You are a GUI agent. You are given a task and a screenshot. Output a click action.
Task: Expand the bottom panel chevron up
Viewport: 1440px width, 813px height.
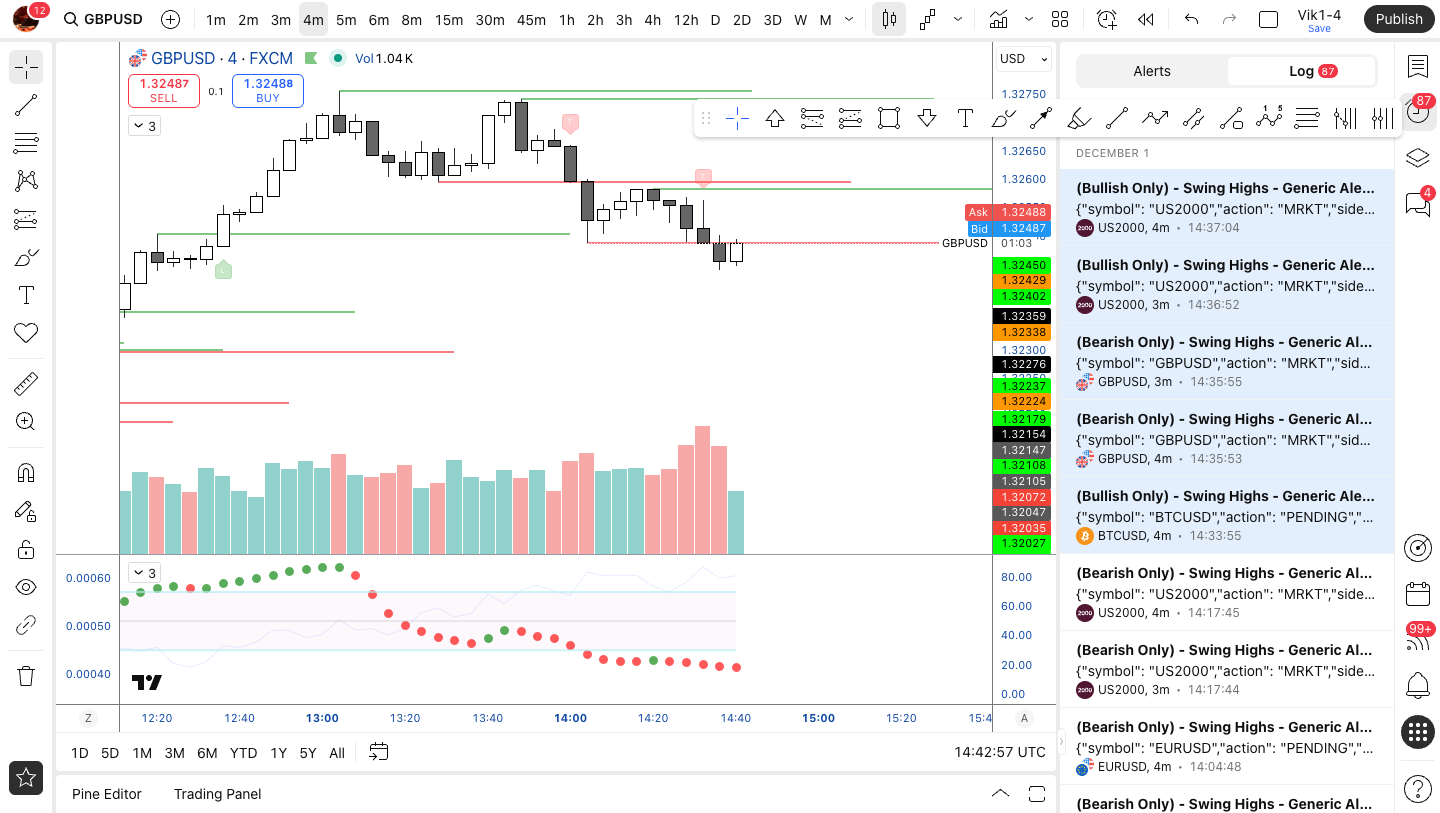1000,794
